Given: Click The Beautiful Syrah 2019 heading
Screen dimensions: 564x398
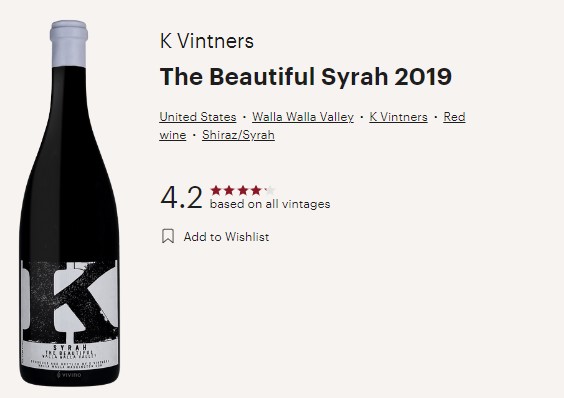Looking at the screenshot, I should pyautogui.click(x=306, y=77).
